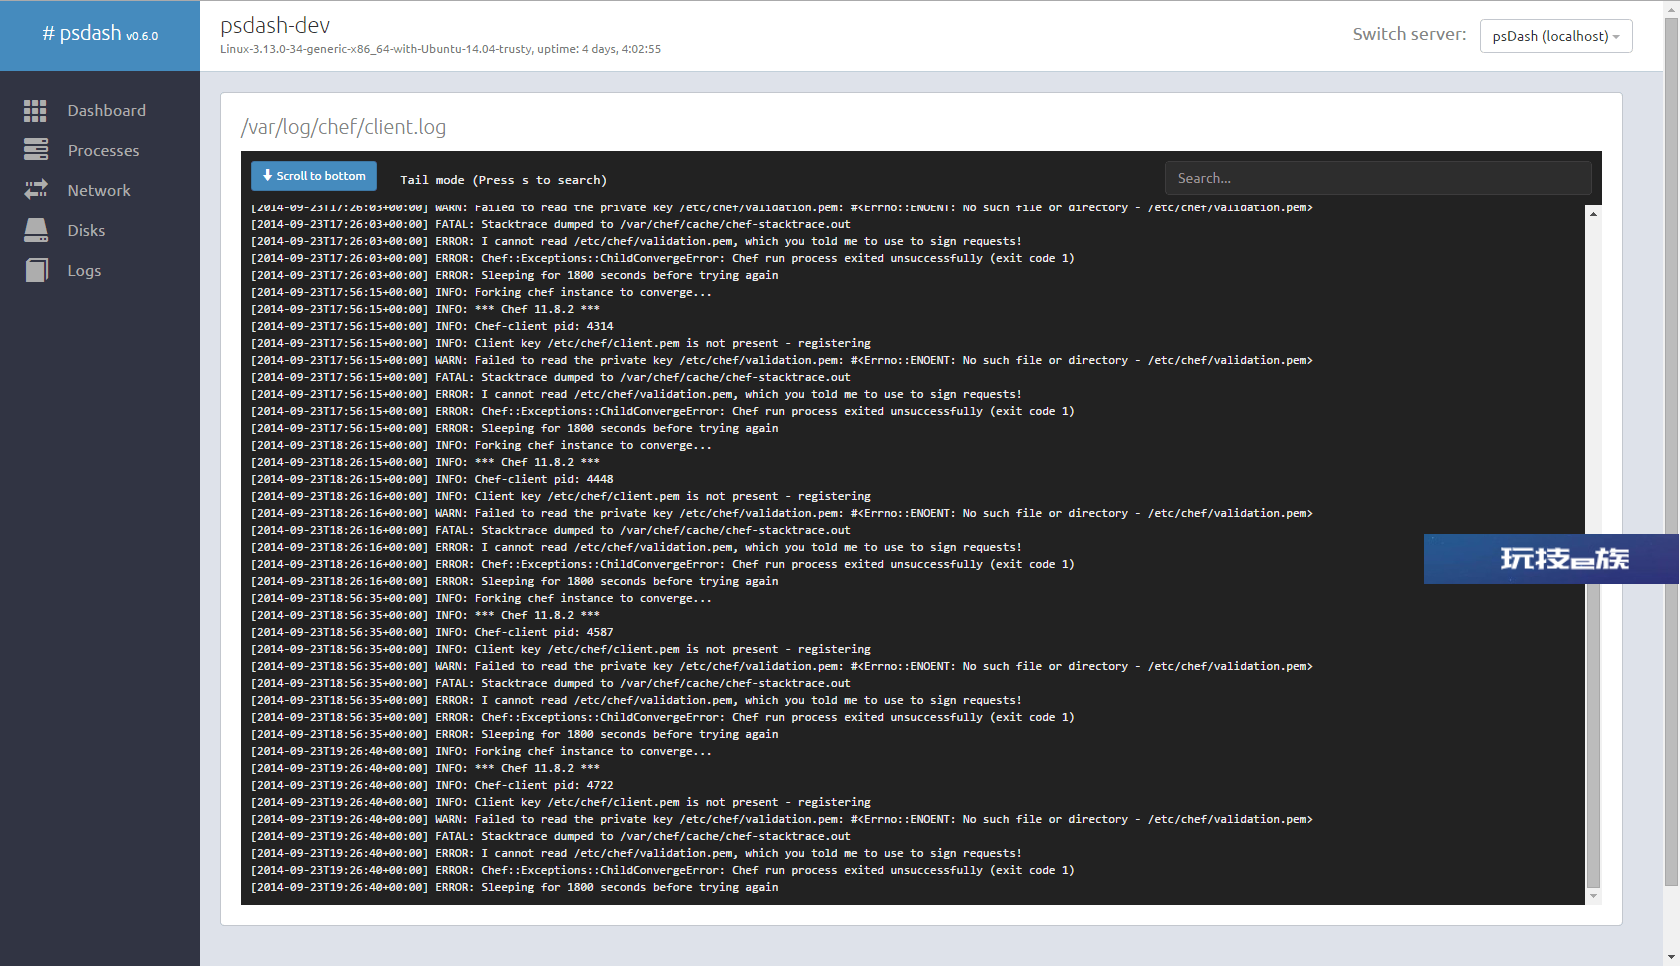Click the 17:56:15 *** Chef 11.8.2 *** line
The image size is (1680, 966).
425,309
